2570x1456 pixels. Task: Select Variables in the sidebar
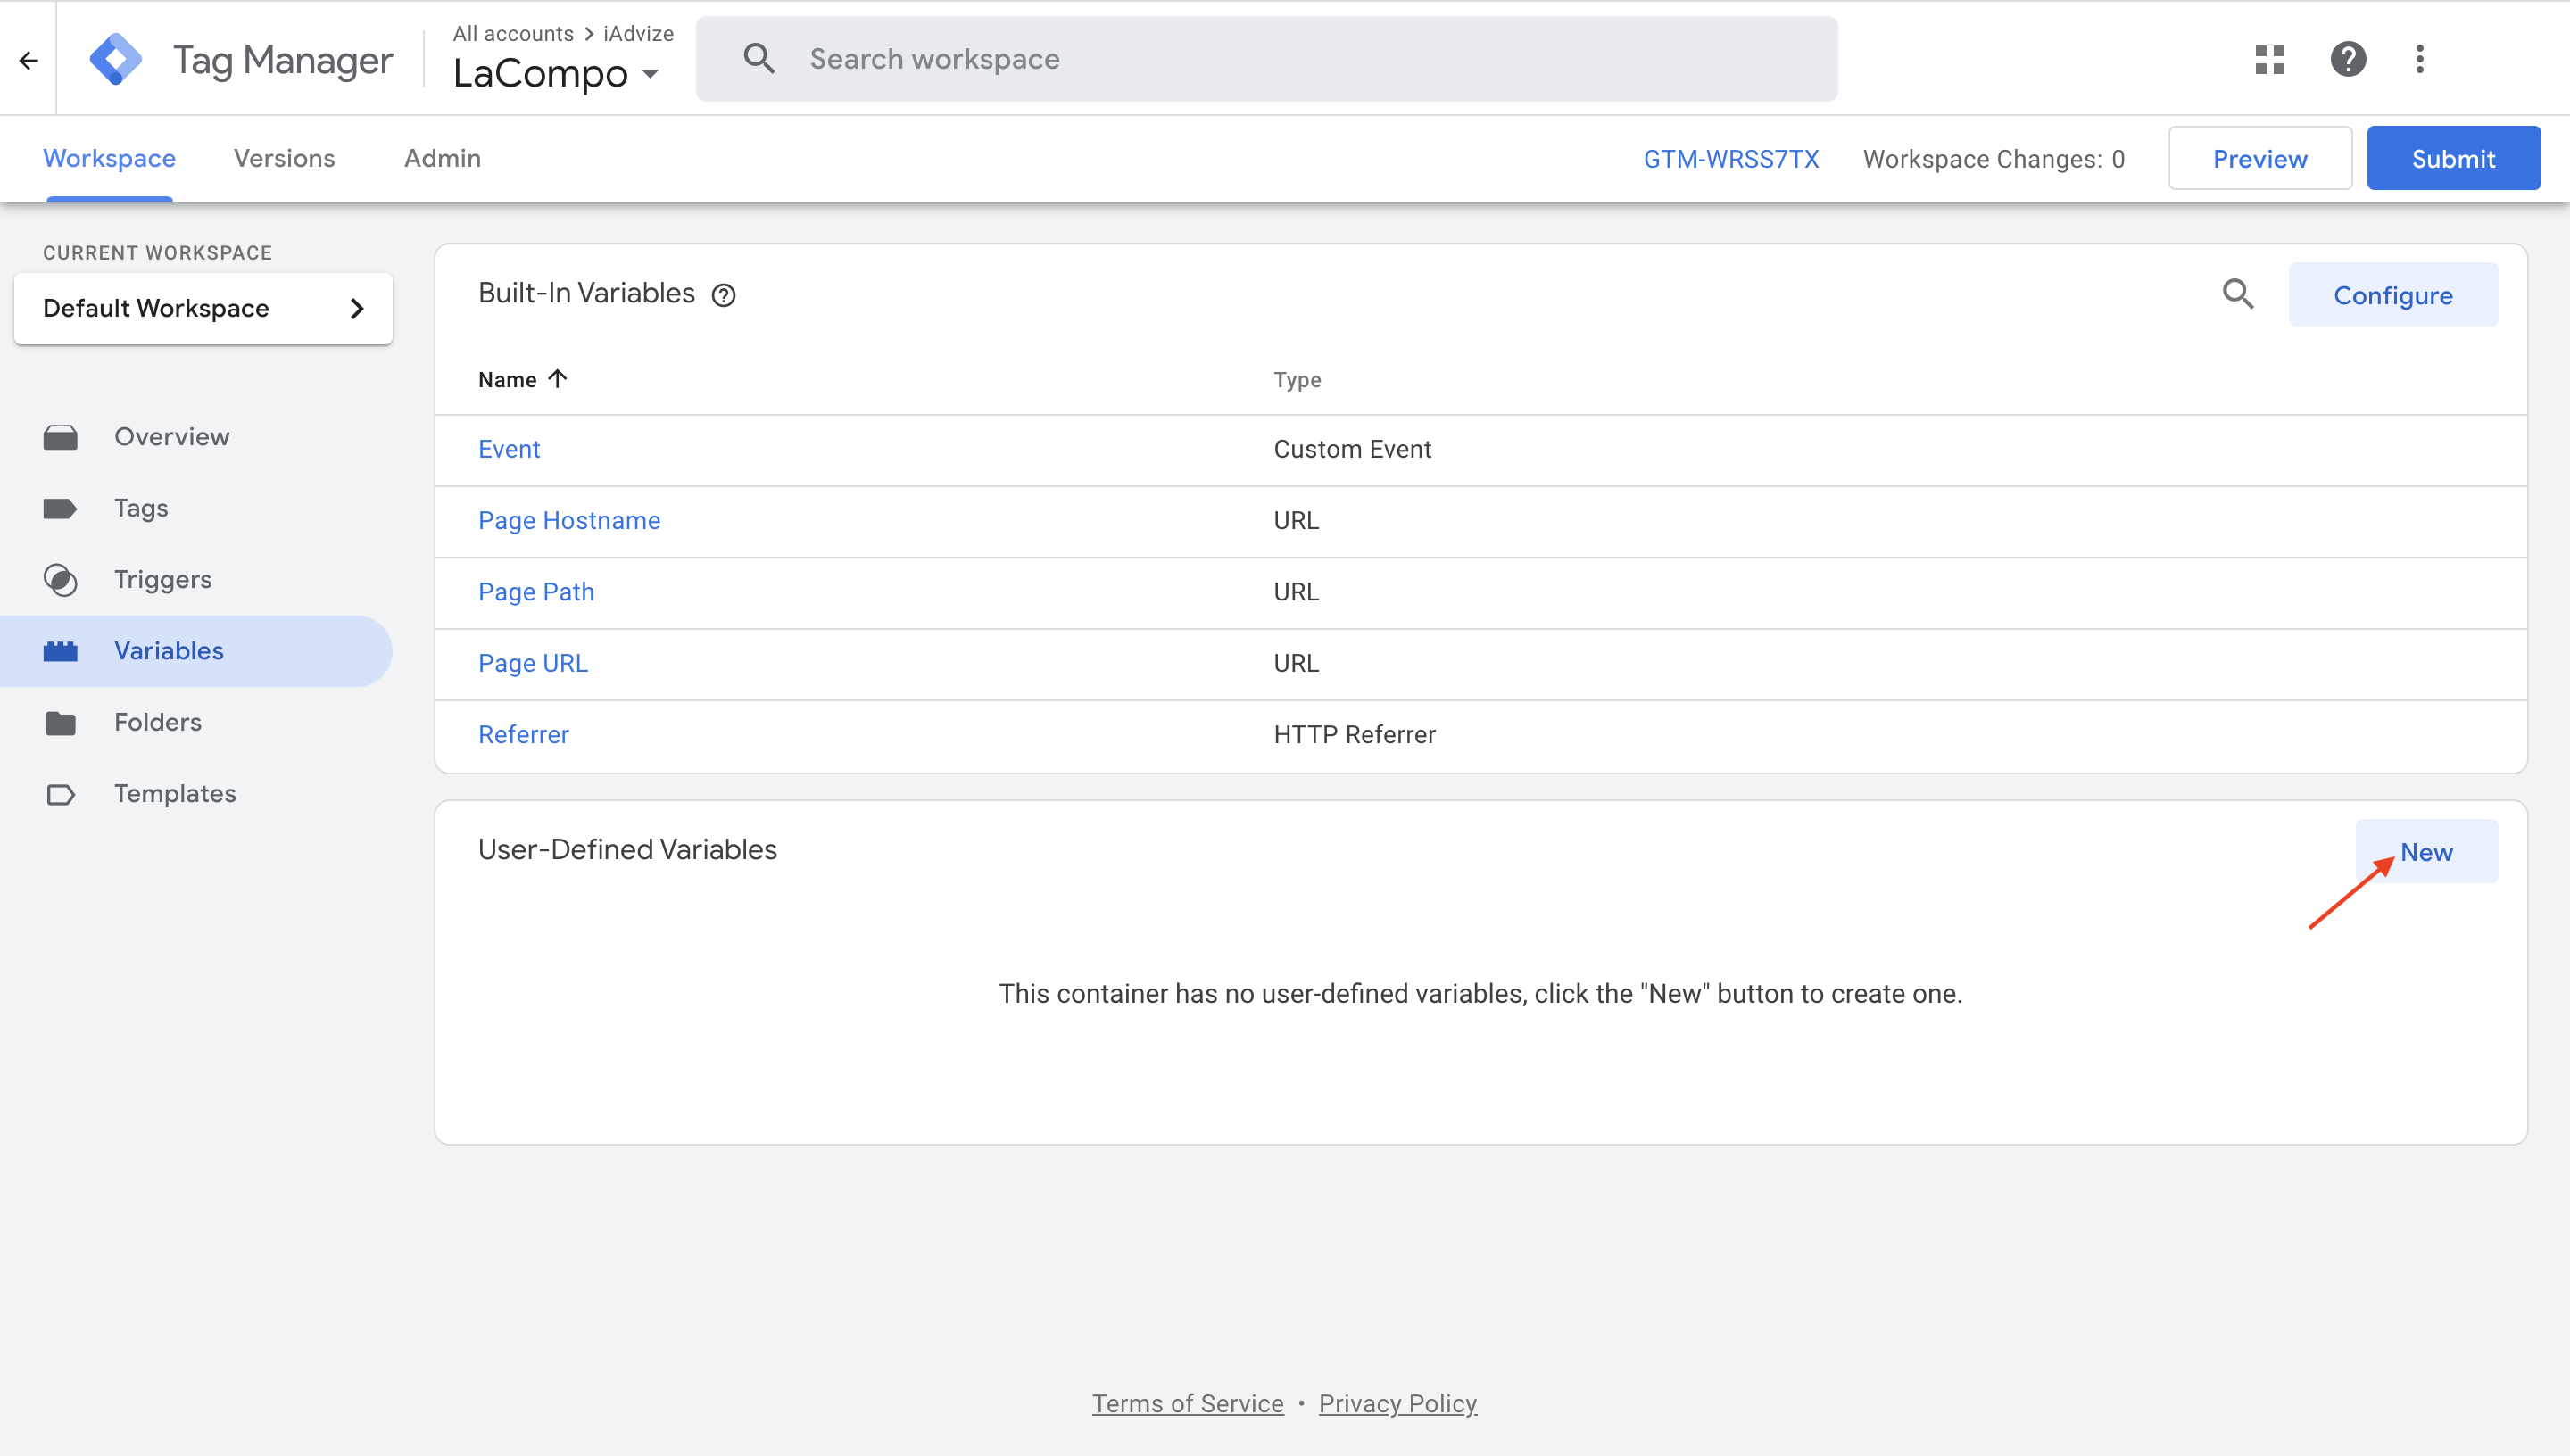point(196,651)
